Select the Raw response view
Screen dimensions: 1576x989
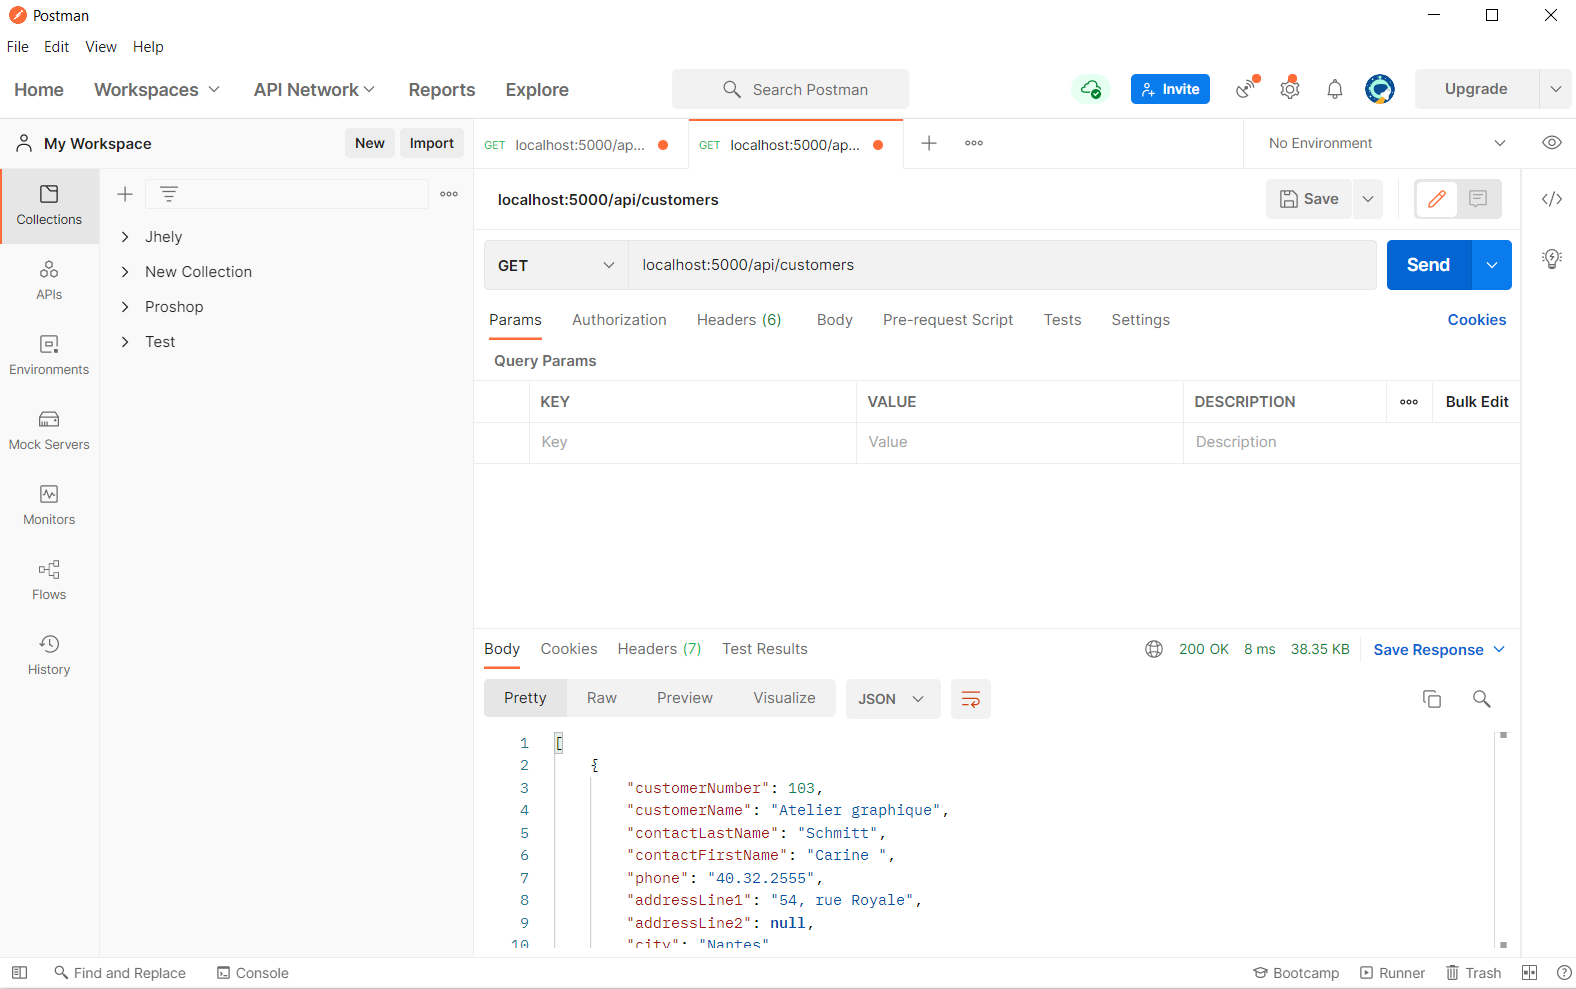tap(602, 698)
